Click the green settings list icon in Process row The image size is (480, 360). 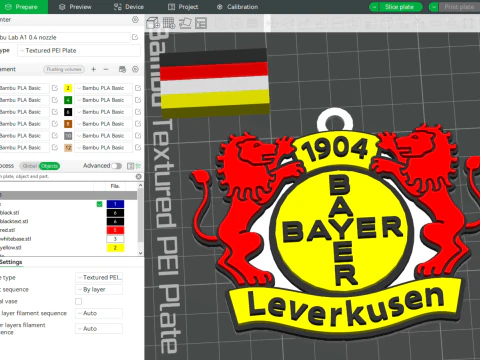click(x=138, y=166)
